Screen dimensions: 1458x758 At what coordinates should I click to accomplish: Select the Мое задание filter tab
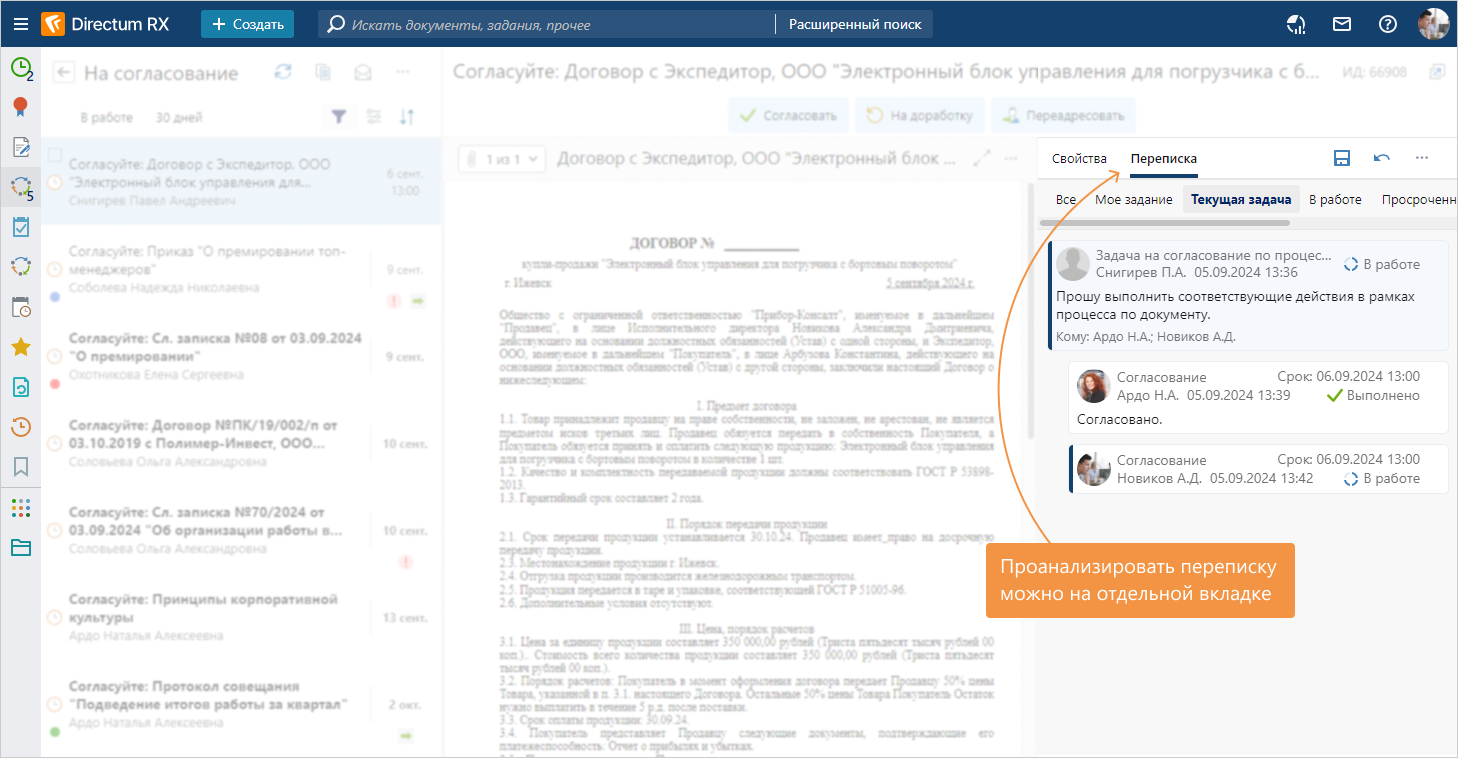click(x=1133, y=199)
